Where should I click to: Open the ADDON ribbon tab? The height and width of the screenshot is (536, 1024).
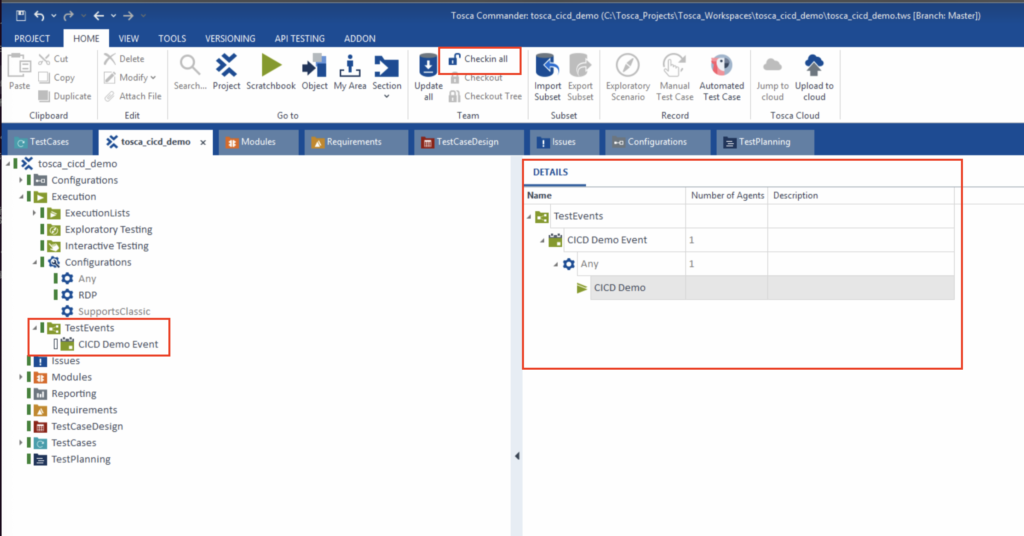tap(360, 39)
